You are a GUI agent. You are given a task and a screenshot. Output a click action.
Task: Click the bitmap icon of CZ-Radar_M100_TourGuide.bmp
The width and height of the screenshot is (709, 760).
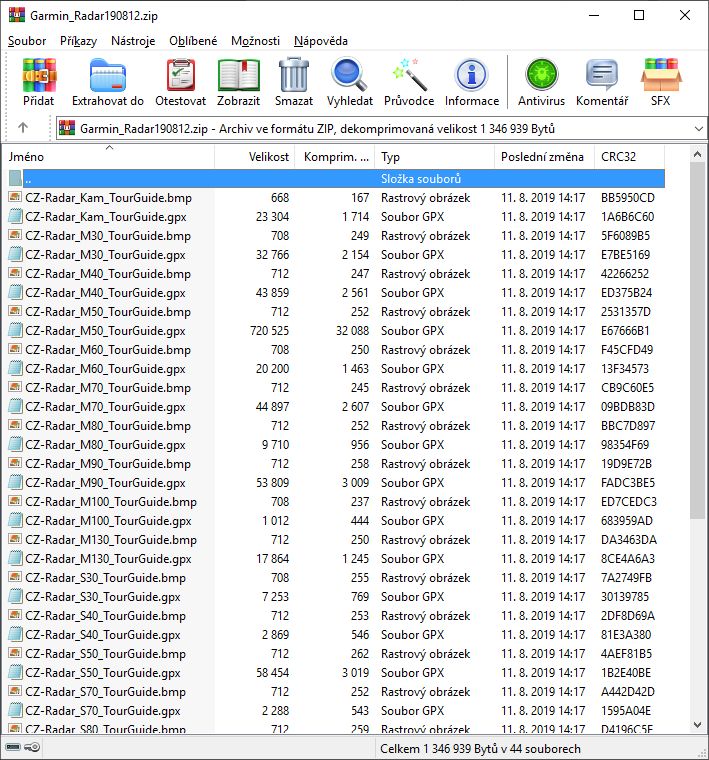point(15,501)
